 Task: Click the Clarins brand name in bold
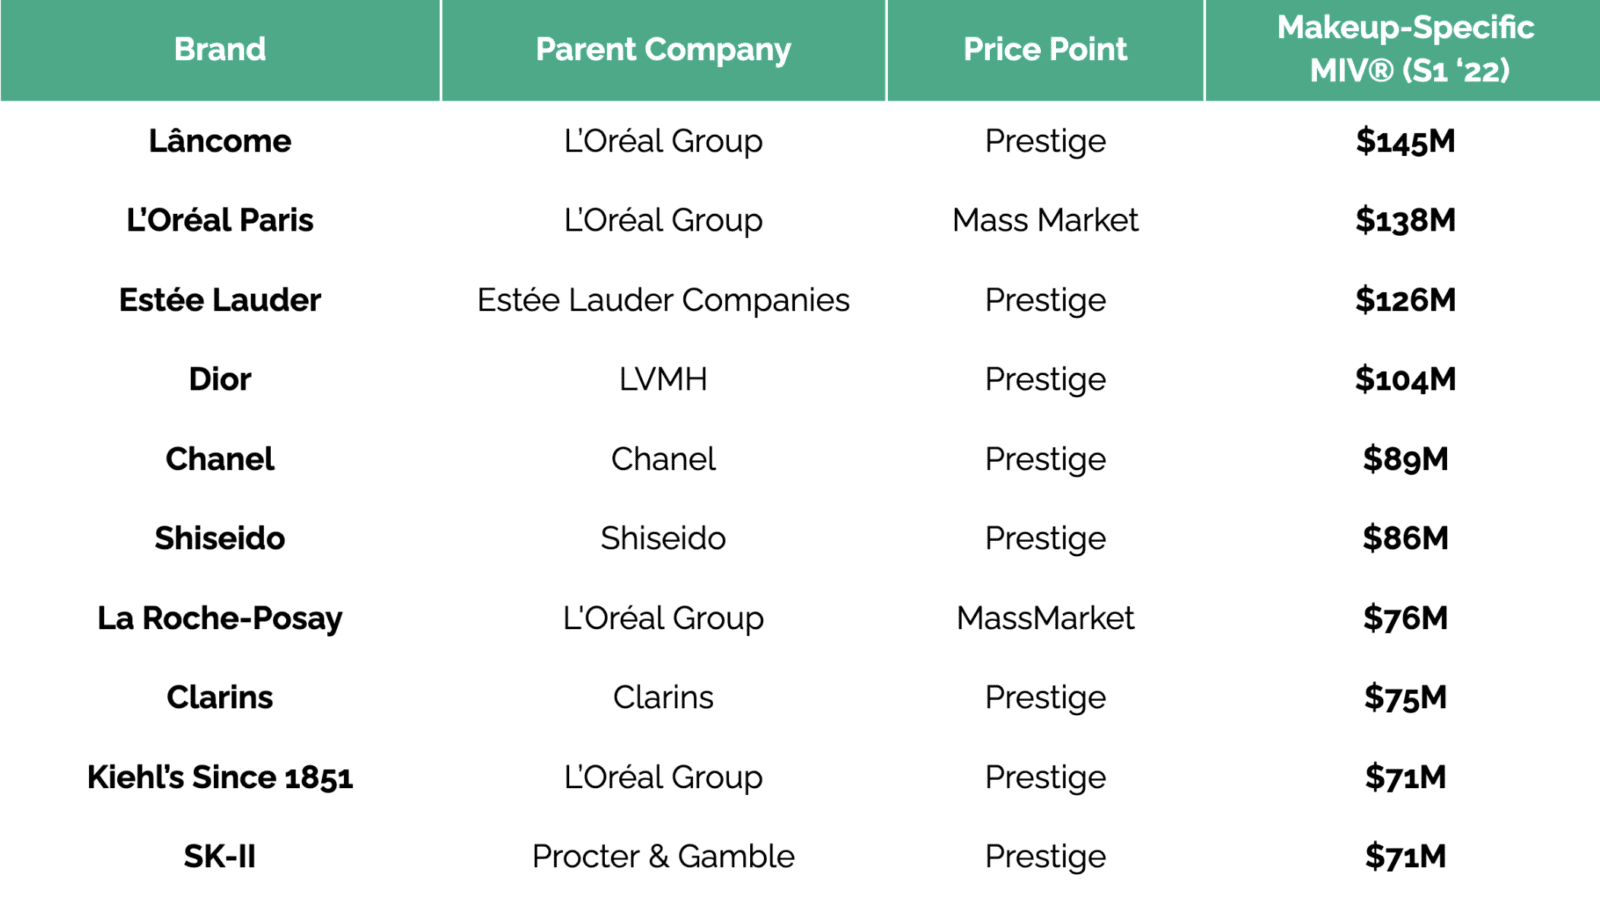(x=220, y=697)
